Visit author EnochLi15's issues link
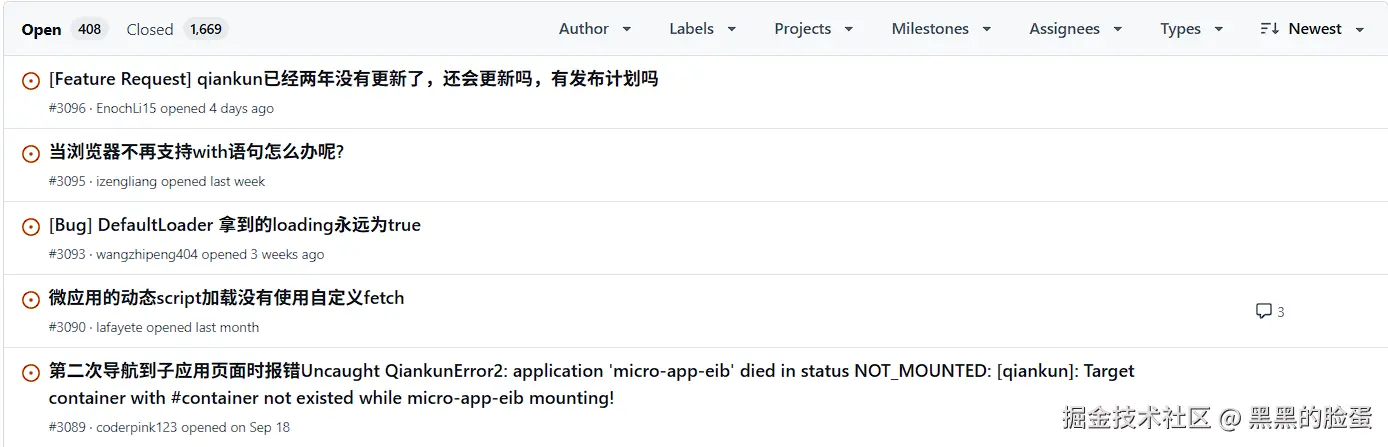Image resolution: width=1388 pixels, height=447 pixels. click(x=126, y=108)
